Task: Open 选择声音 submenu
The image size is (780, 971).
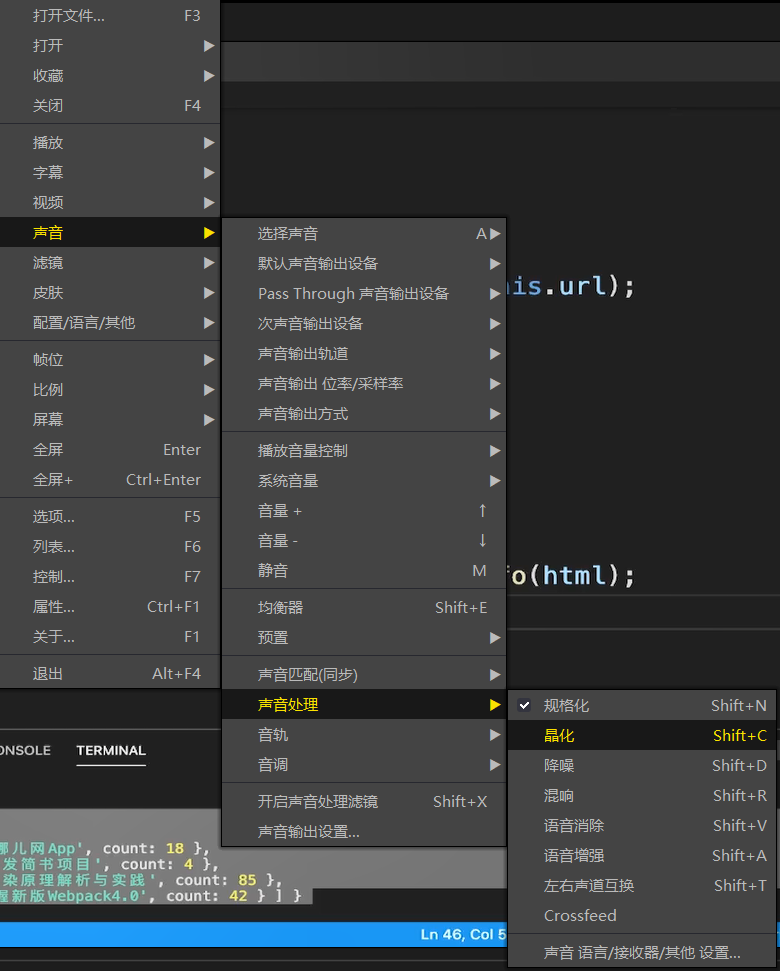Action: (364, 233)
